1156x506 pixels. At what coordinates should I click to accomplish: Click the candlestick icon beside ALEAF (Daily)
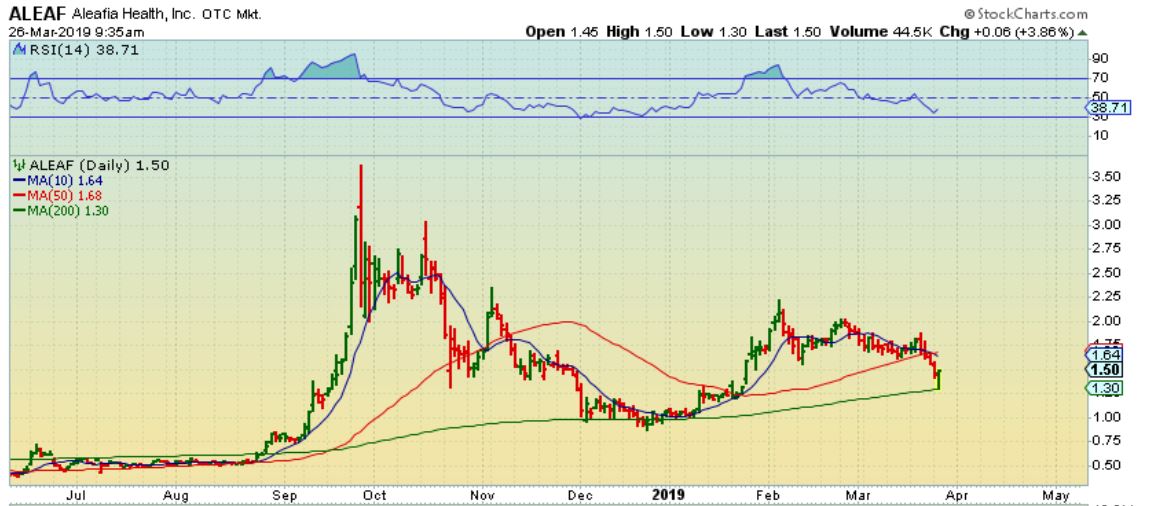point(19,166)
